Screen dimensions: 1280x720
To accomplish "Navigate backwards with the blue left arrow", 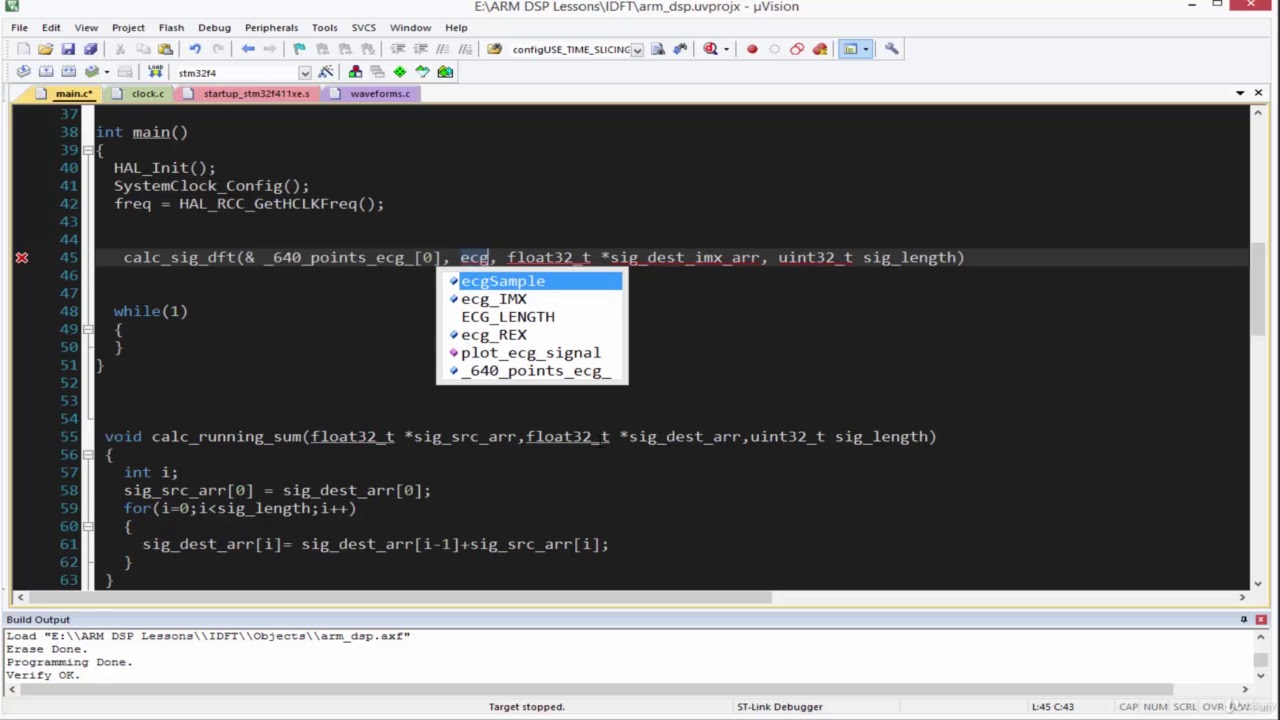I will [248, 49].
